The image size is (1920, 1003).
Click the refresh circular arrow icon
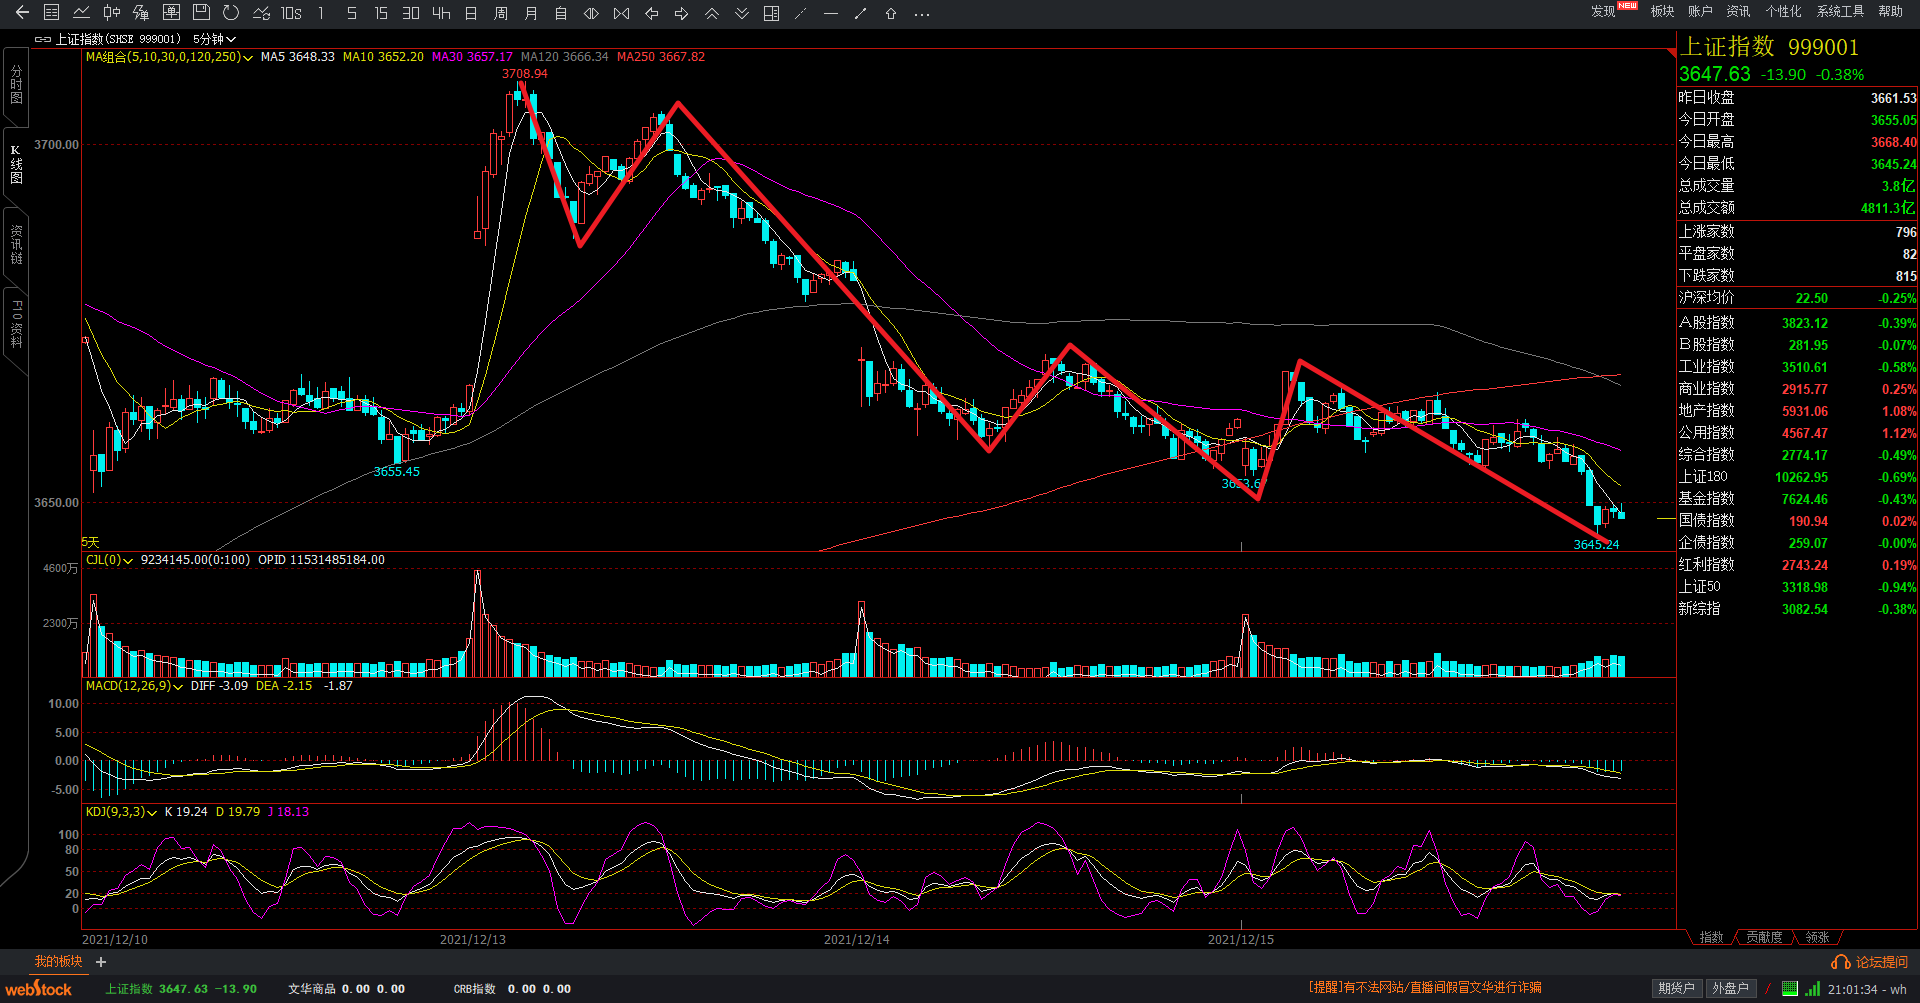(x=231, y=13)
